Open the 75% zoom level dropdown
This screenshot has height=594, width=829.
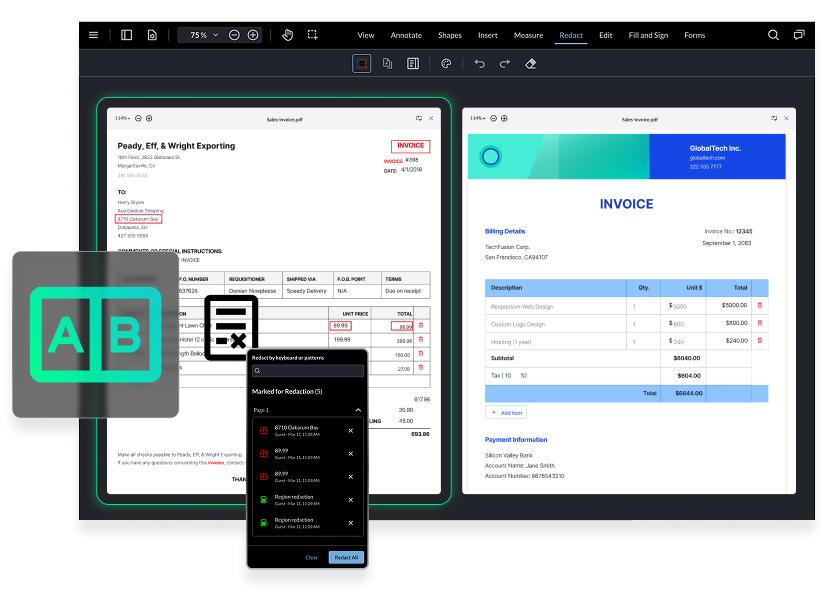(x=204, y=35)
